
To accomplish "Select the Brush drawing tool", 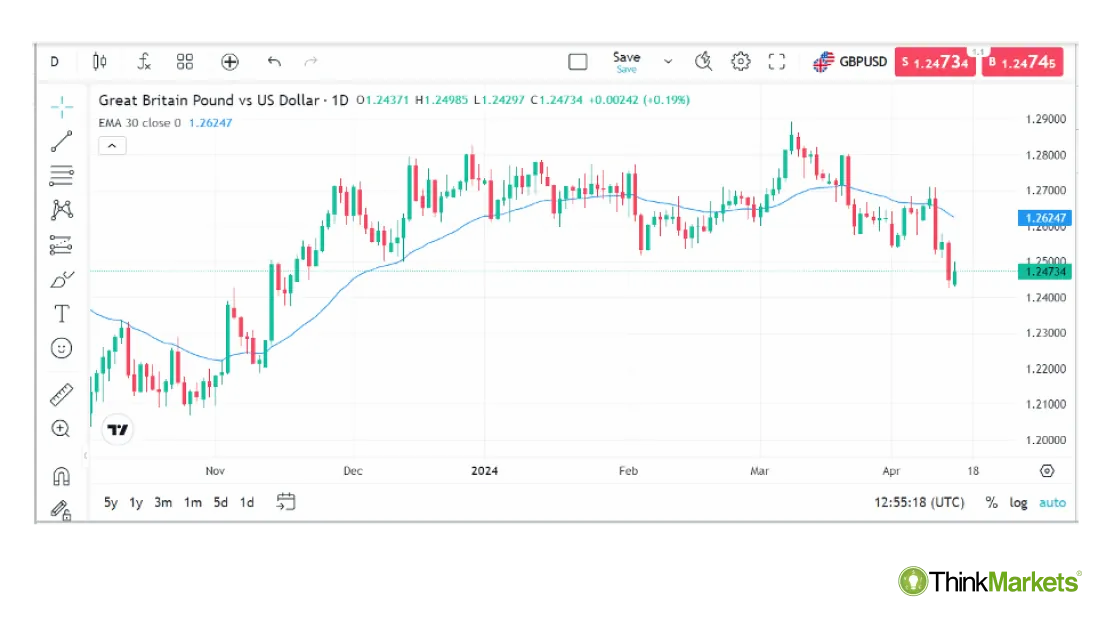I will [61, 280].
